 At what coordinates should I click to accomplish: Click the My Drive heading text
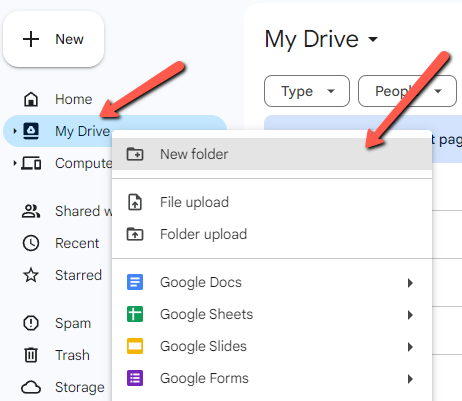pyautogui.click(x=312, y=40)
